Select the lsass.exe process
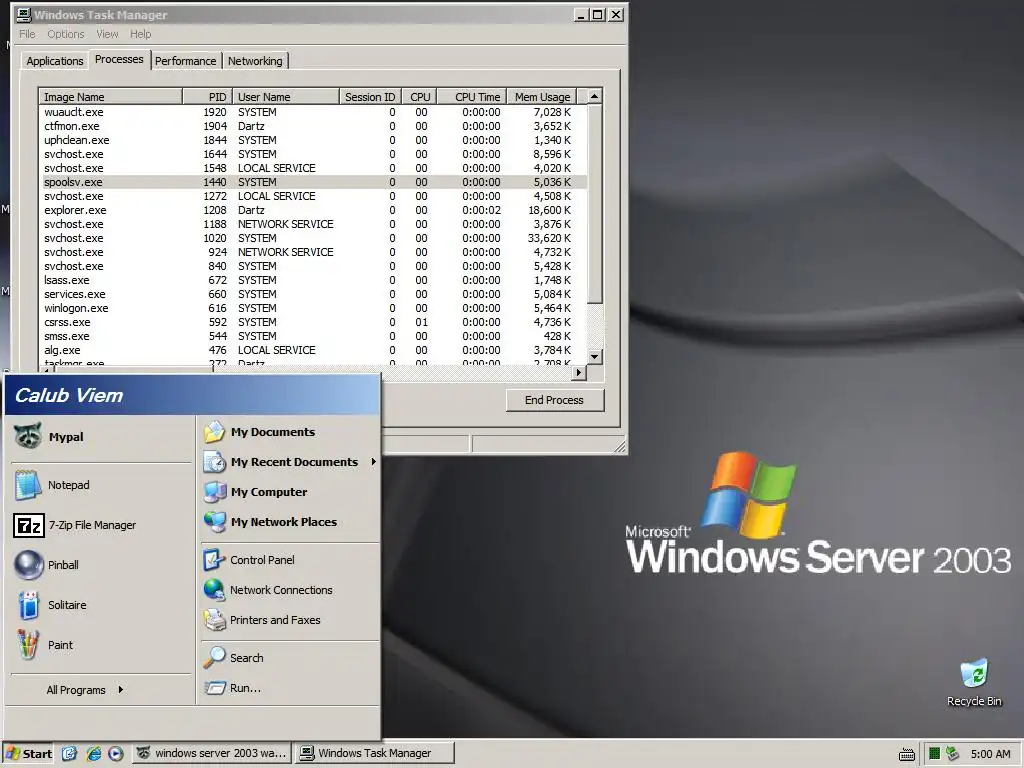The width and height of the screenshot is (1024, 768). (312, 280)
